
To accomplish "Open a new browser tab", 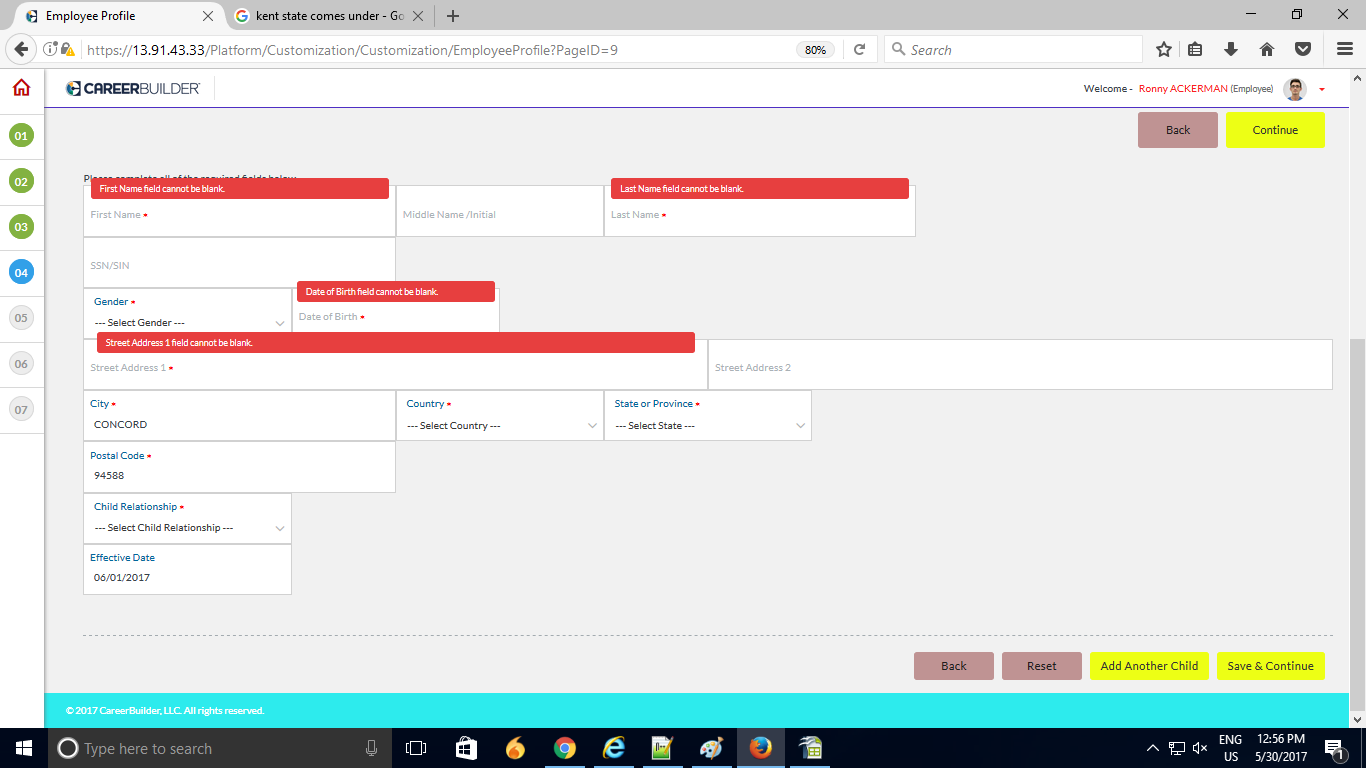I will pos(453,16).
